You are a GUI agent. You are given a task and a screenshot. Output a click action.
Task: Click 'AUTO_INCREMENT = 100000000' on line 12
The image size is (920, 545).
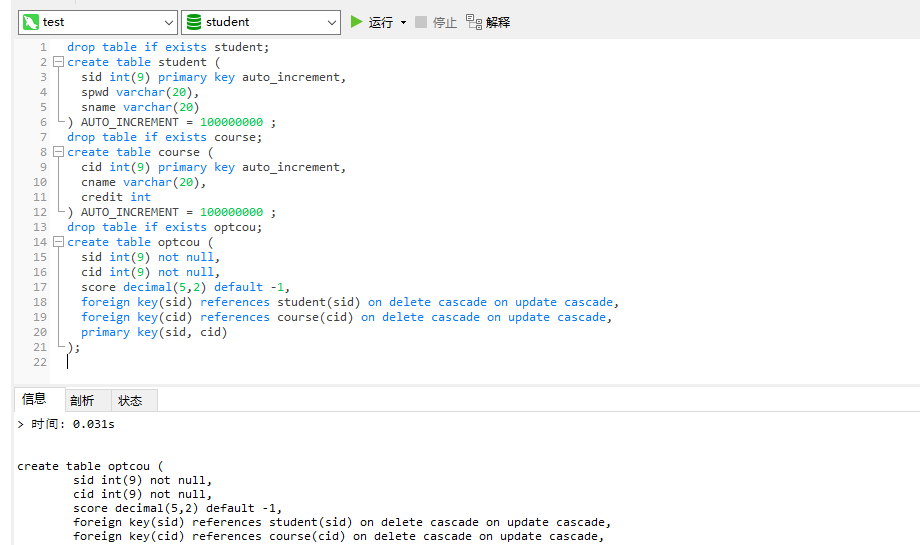click(x=172, y=212)
